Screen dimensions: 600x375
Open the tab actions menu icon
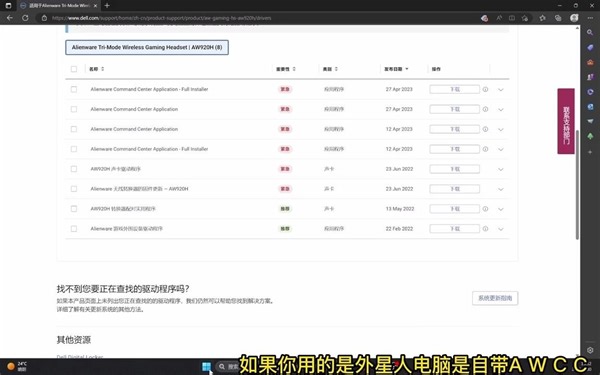click(x=8, y=6)
